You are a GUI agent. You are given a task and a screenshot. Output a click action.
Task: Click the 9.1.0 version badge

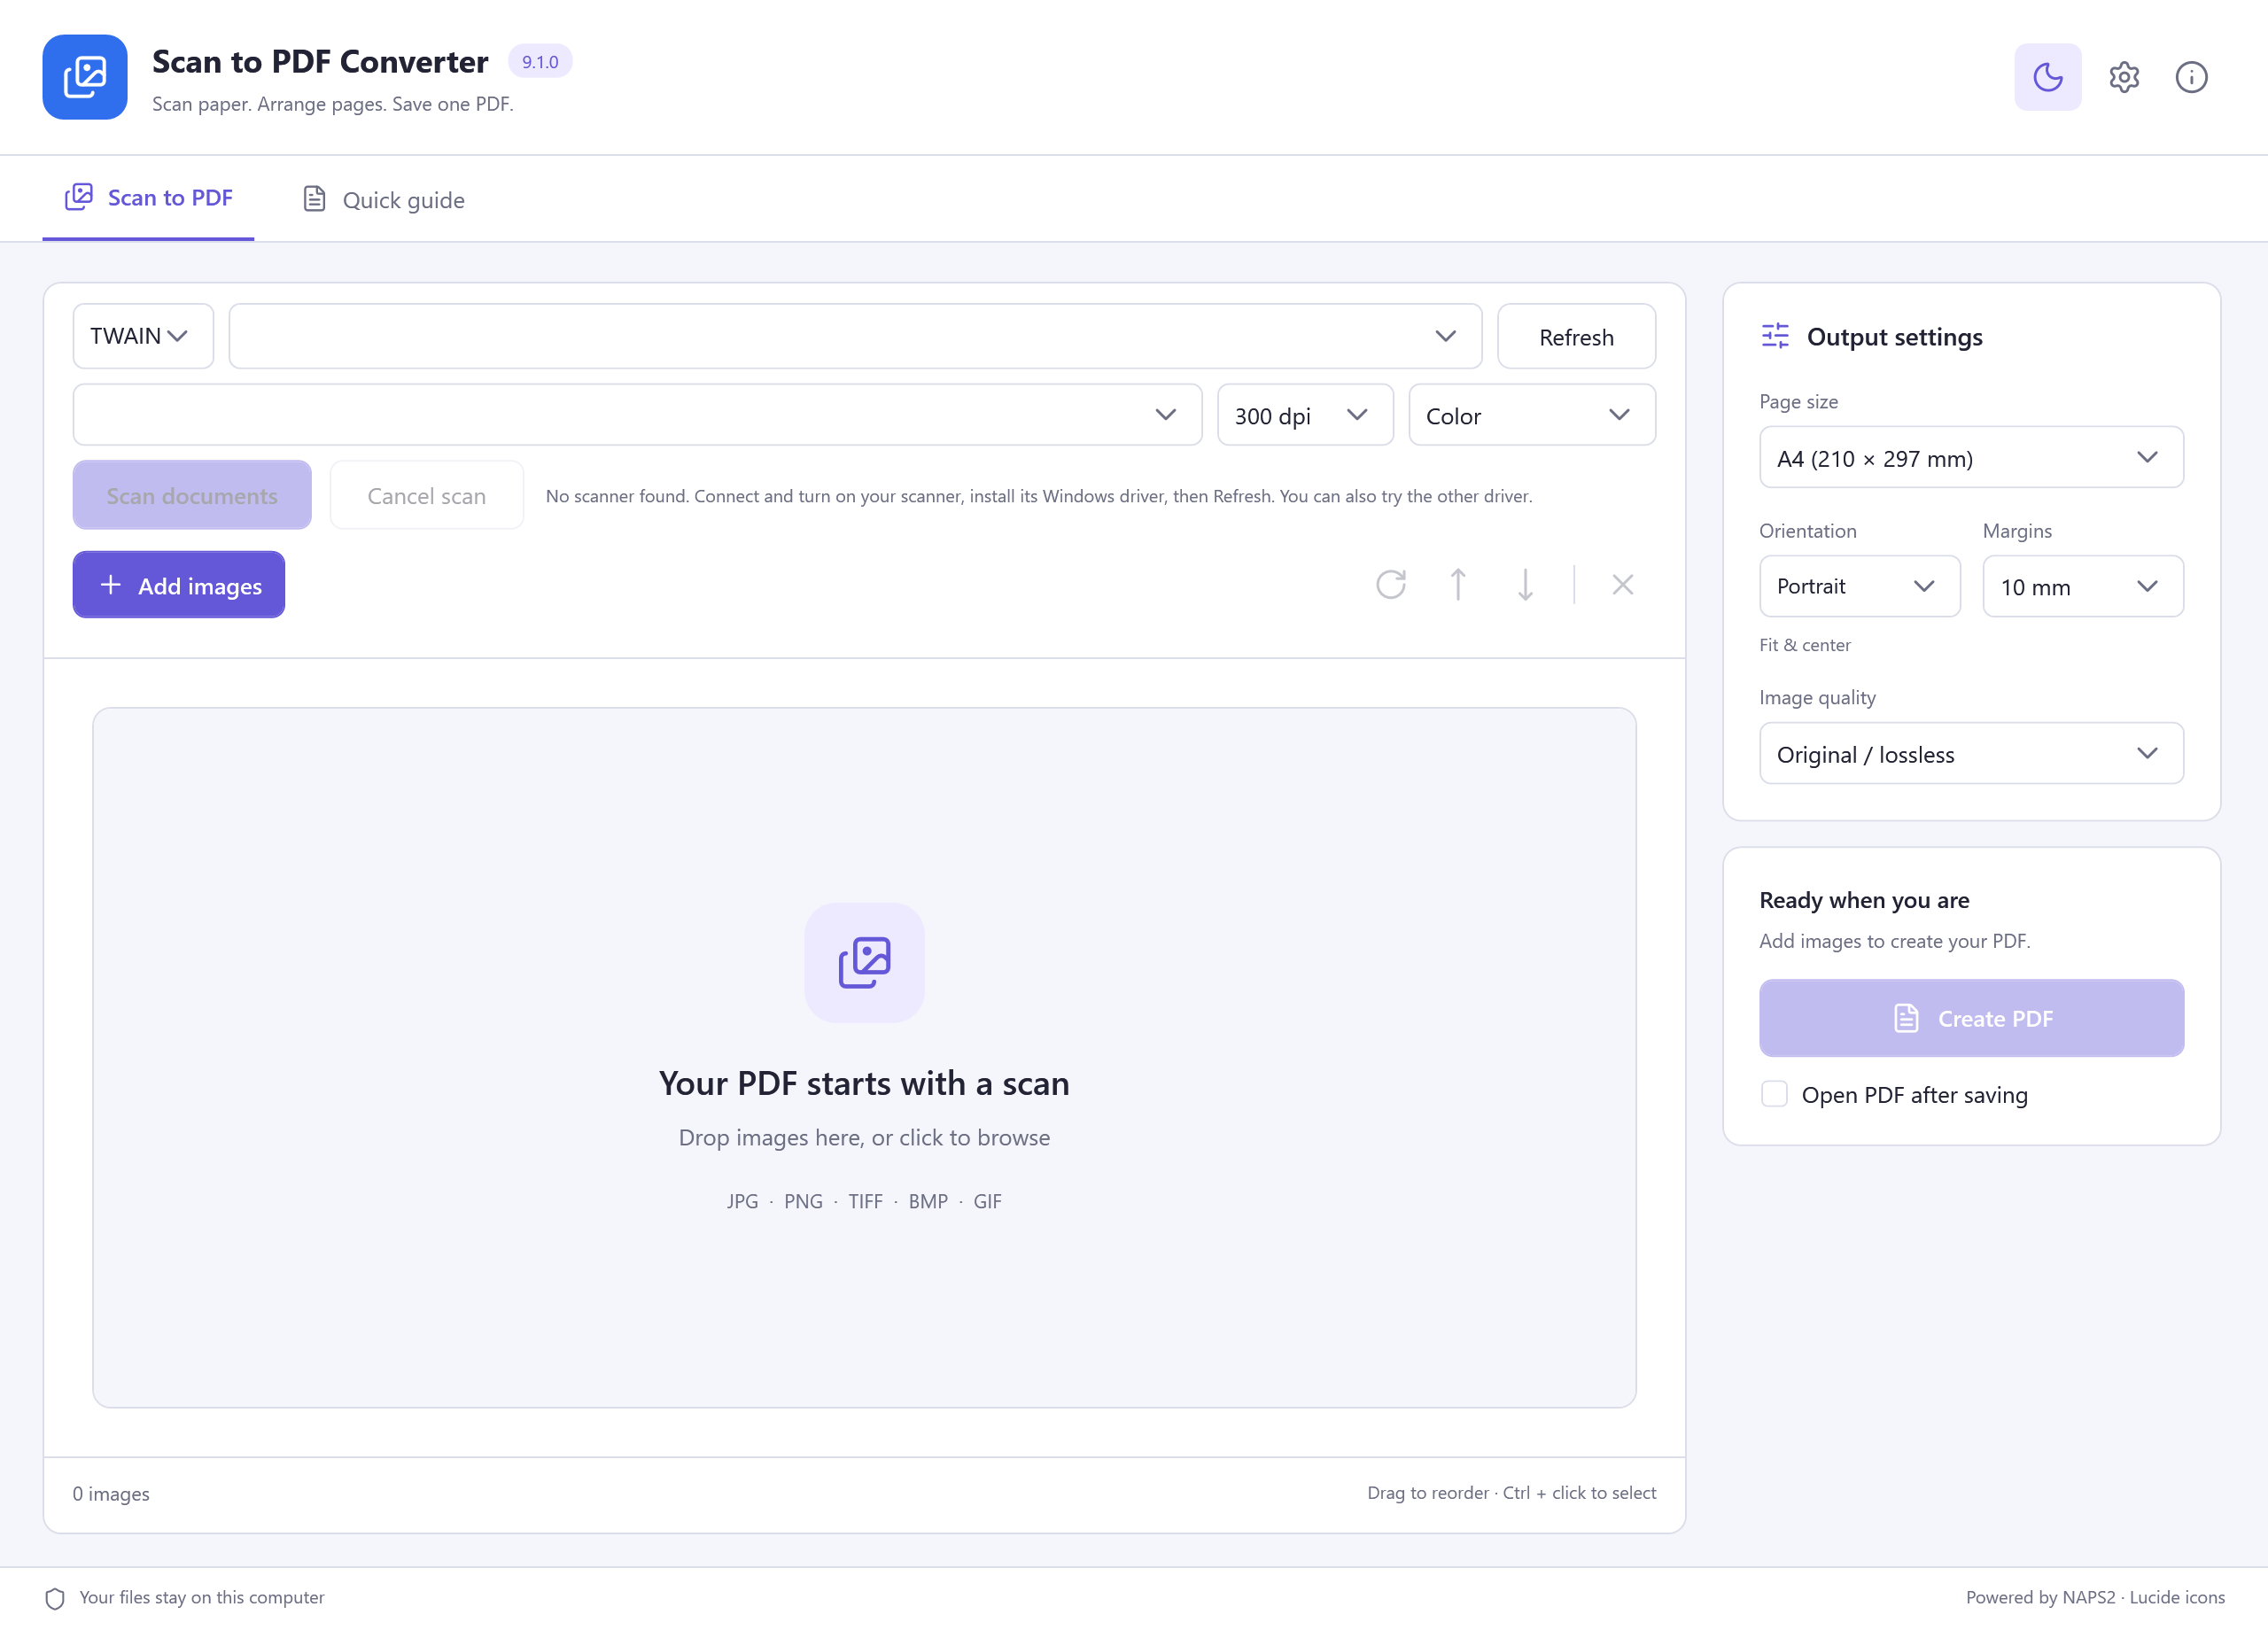click(540, 61)
